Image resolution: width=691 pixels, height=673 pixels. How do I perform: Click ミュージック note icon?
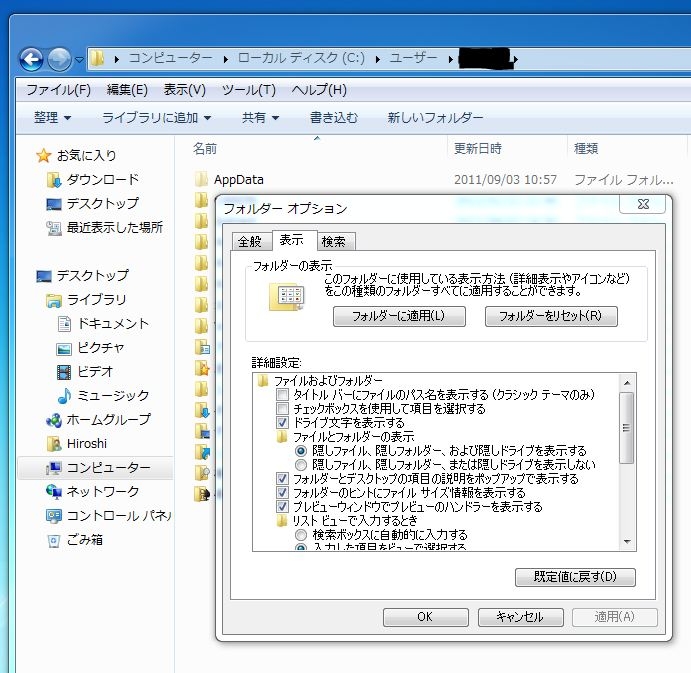pos(64,396)
